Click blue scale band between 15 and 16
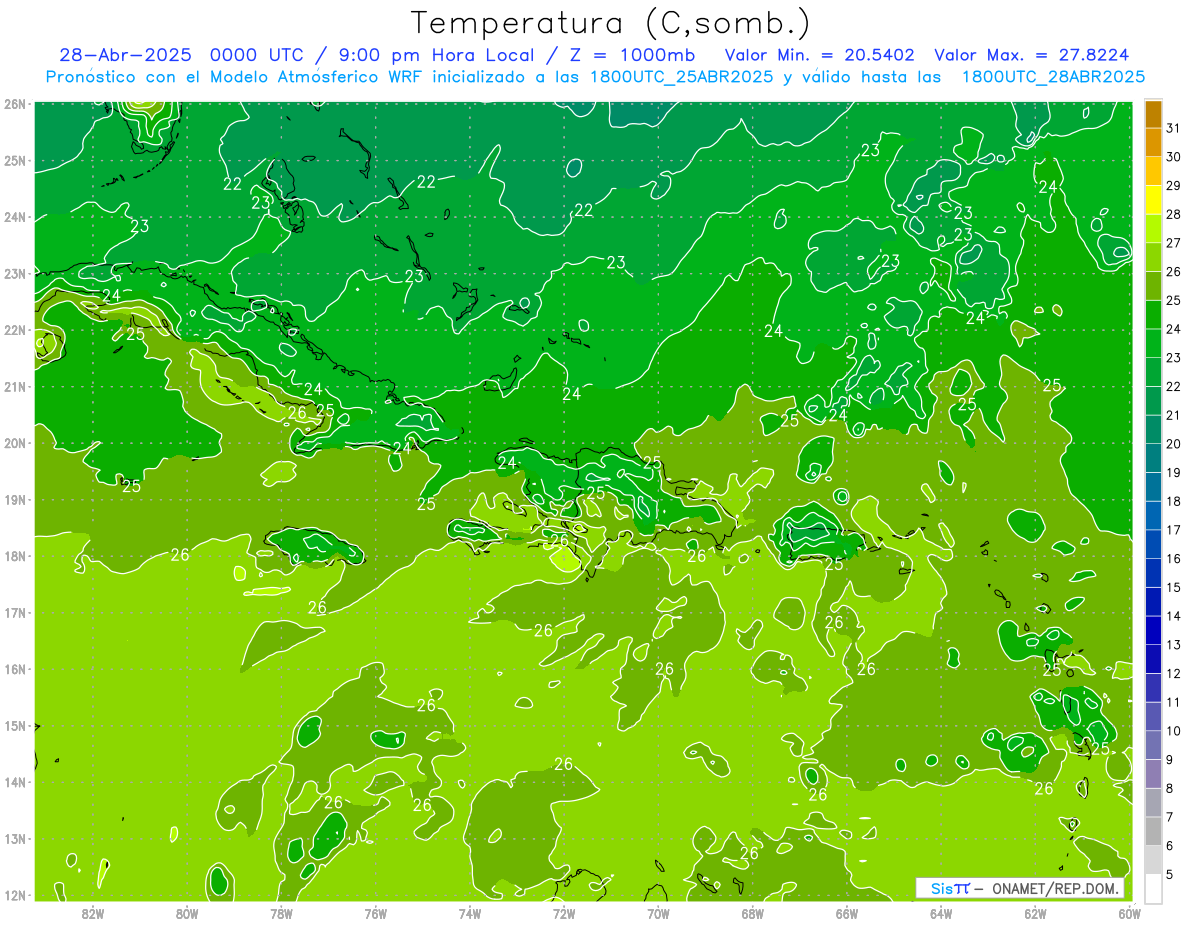 click(x=1153, y=573)
